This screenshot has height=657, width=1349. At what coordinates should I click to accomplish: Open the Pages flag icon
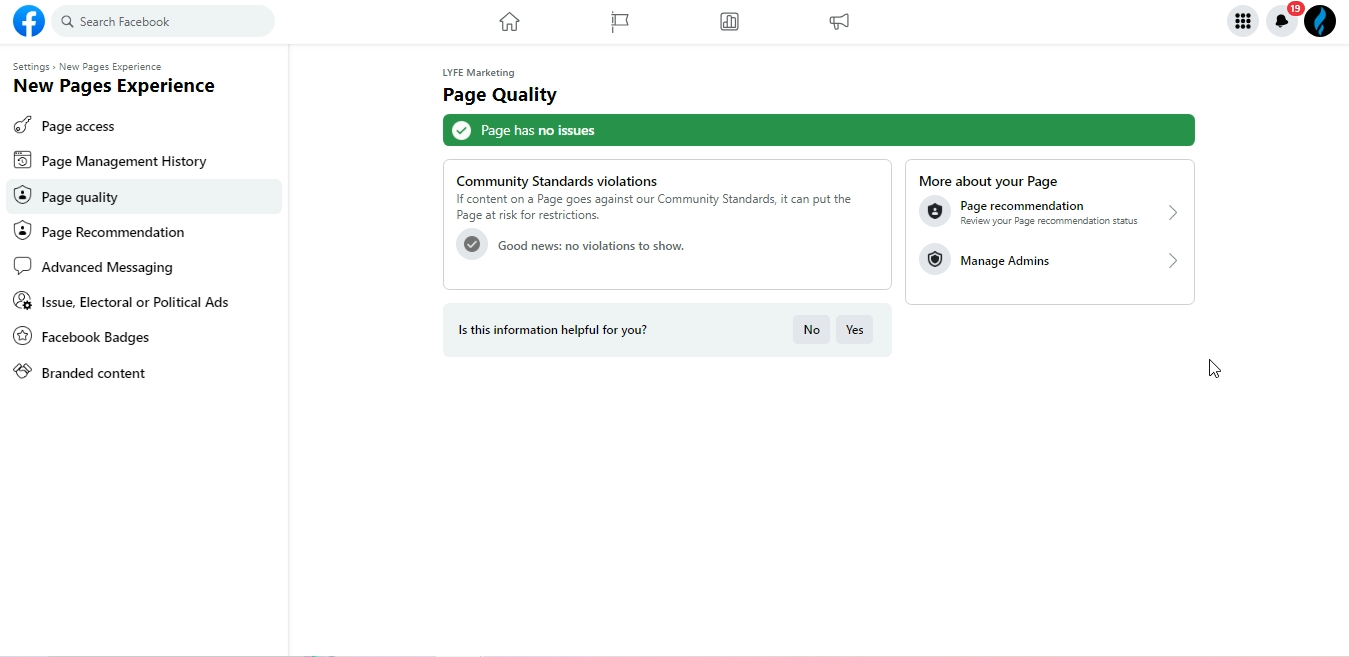(620, 21)
